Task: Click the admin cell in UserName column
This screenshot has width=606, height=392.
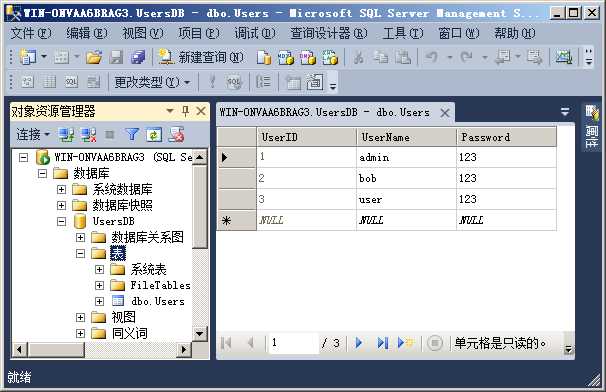Action: [406, 157]
